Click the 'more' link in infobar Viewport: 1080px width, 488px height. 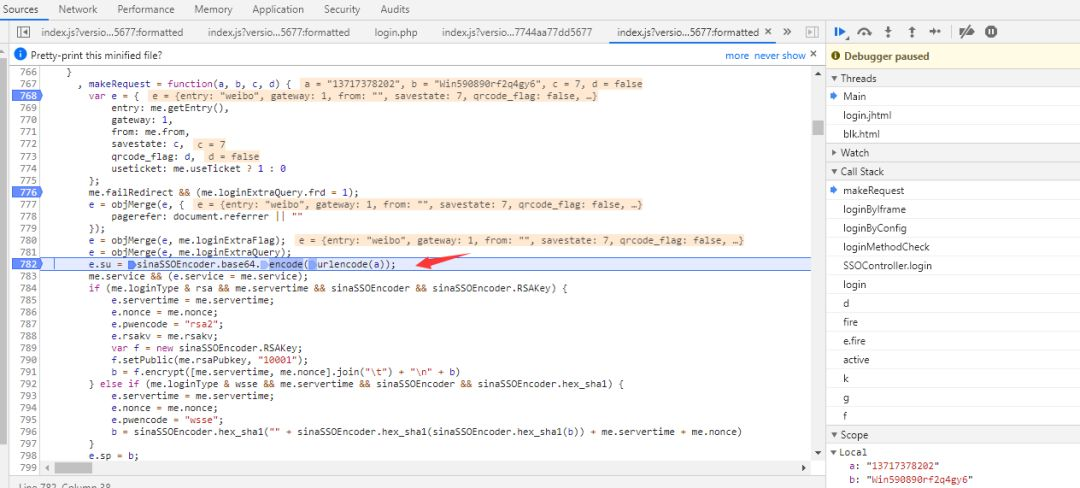pyautogui.click(x=736, y=55)
